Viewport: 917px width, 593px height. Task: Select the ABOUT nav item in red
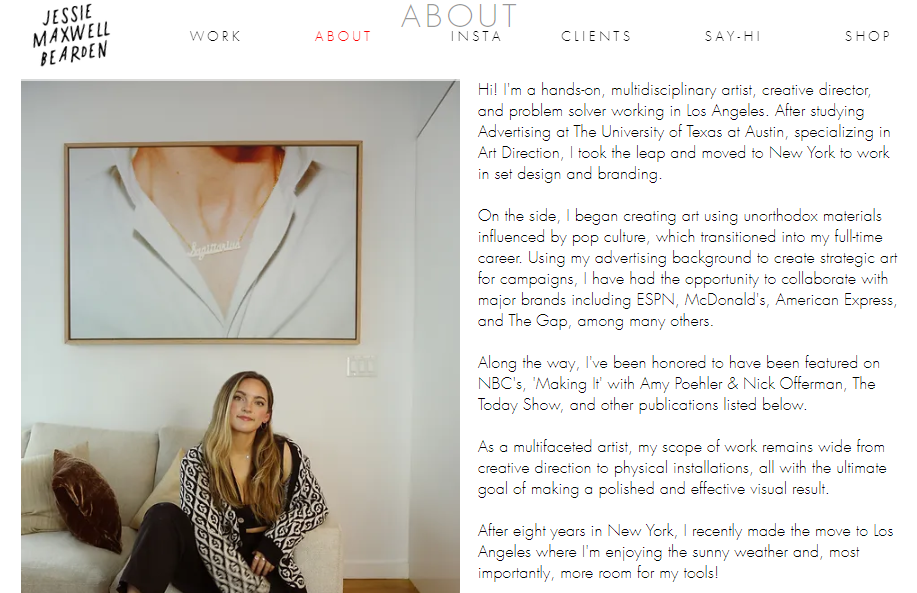click(x=343, y=36)
